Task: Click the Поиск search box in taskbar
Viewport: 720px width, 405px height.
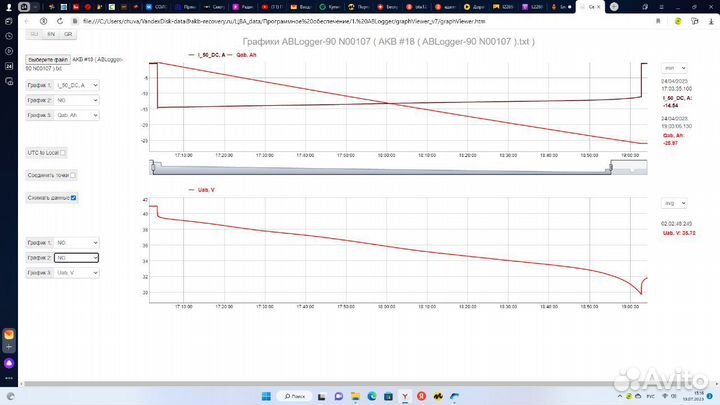Action: [x=299, y=395]
